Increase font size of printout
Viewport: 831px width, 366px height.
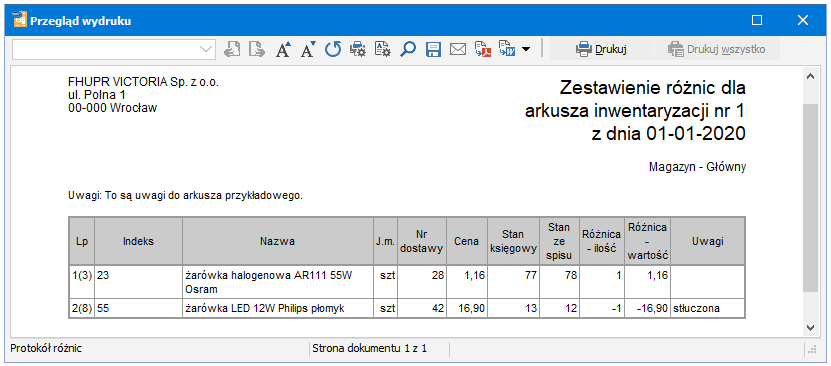(284, 50)
